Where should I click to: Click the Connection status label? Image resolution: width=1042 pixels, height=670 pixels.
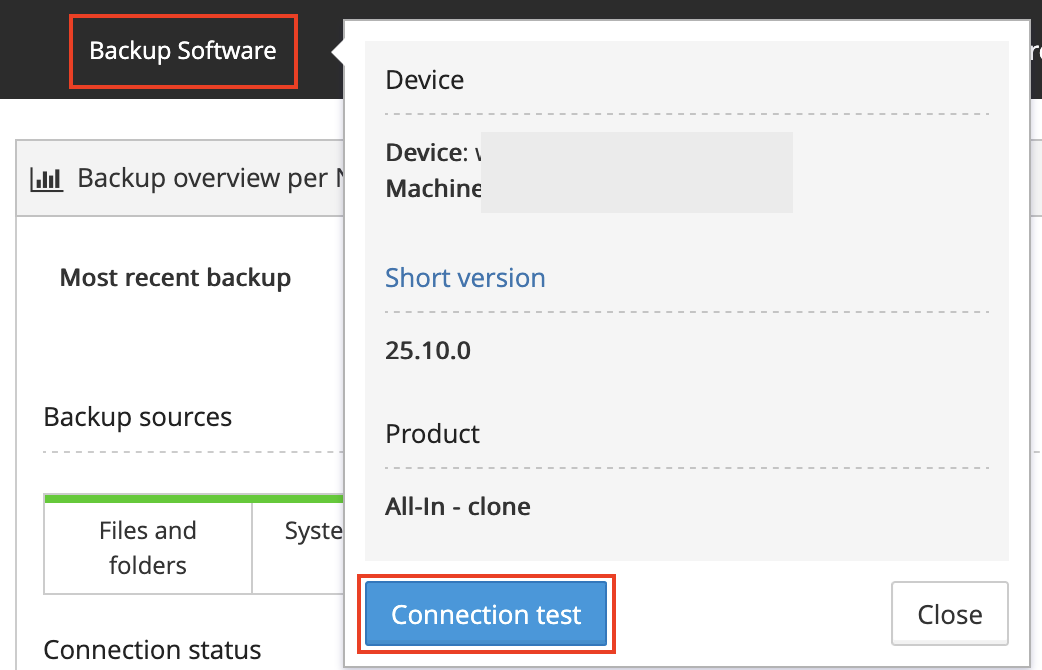pyautogui.click(x=152, y=649)
